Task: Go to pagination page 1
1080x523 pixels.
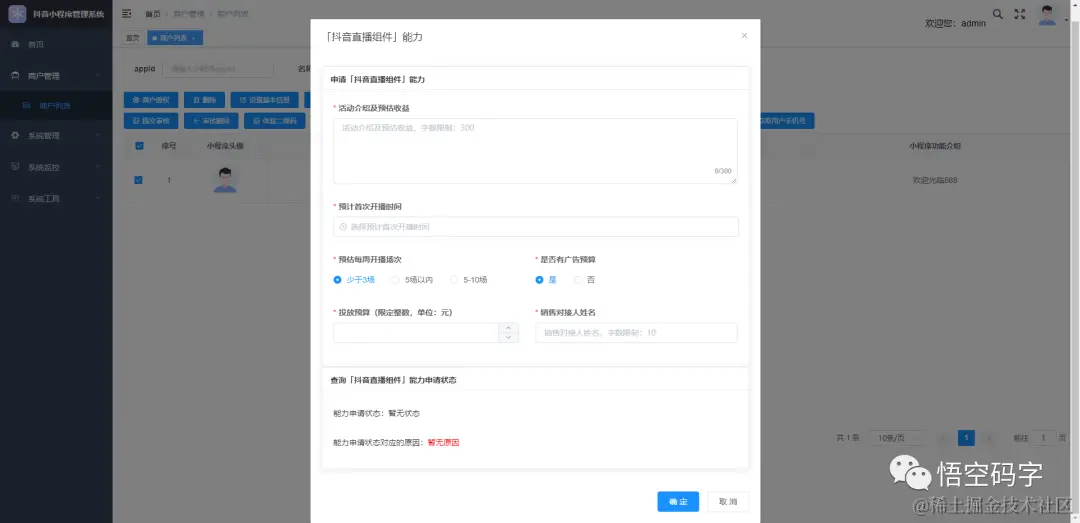Action: 966,438
